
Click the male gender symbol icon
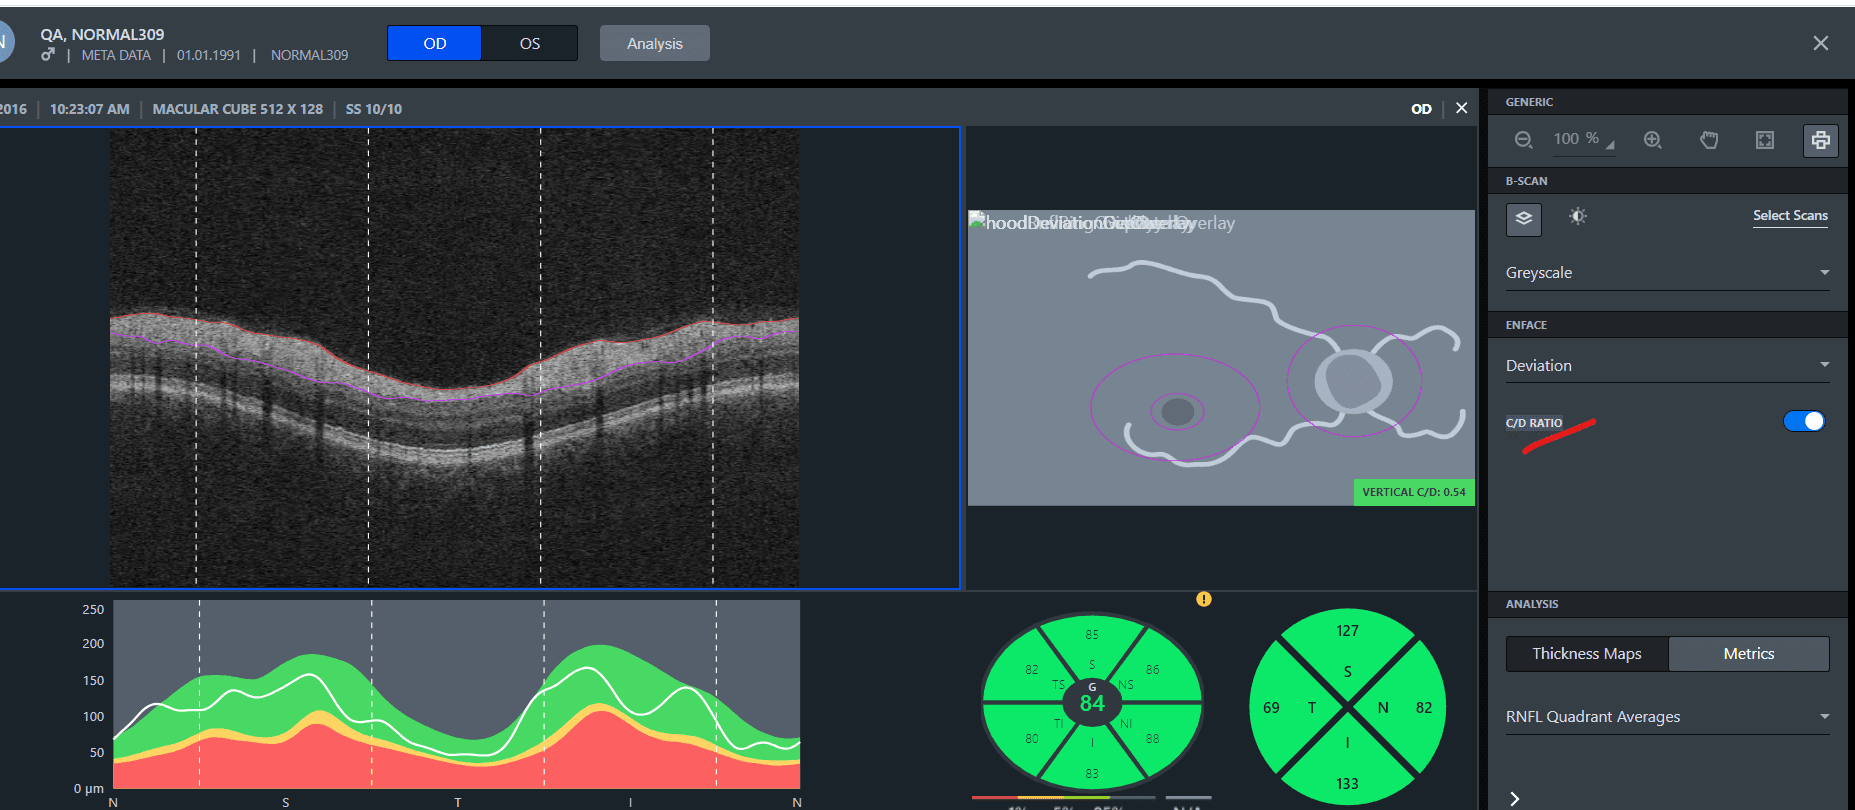click(47, 54)
